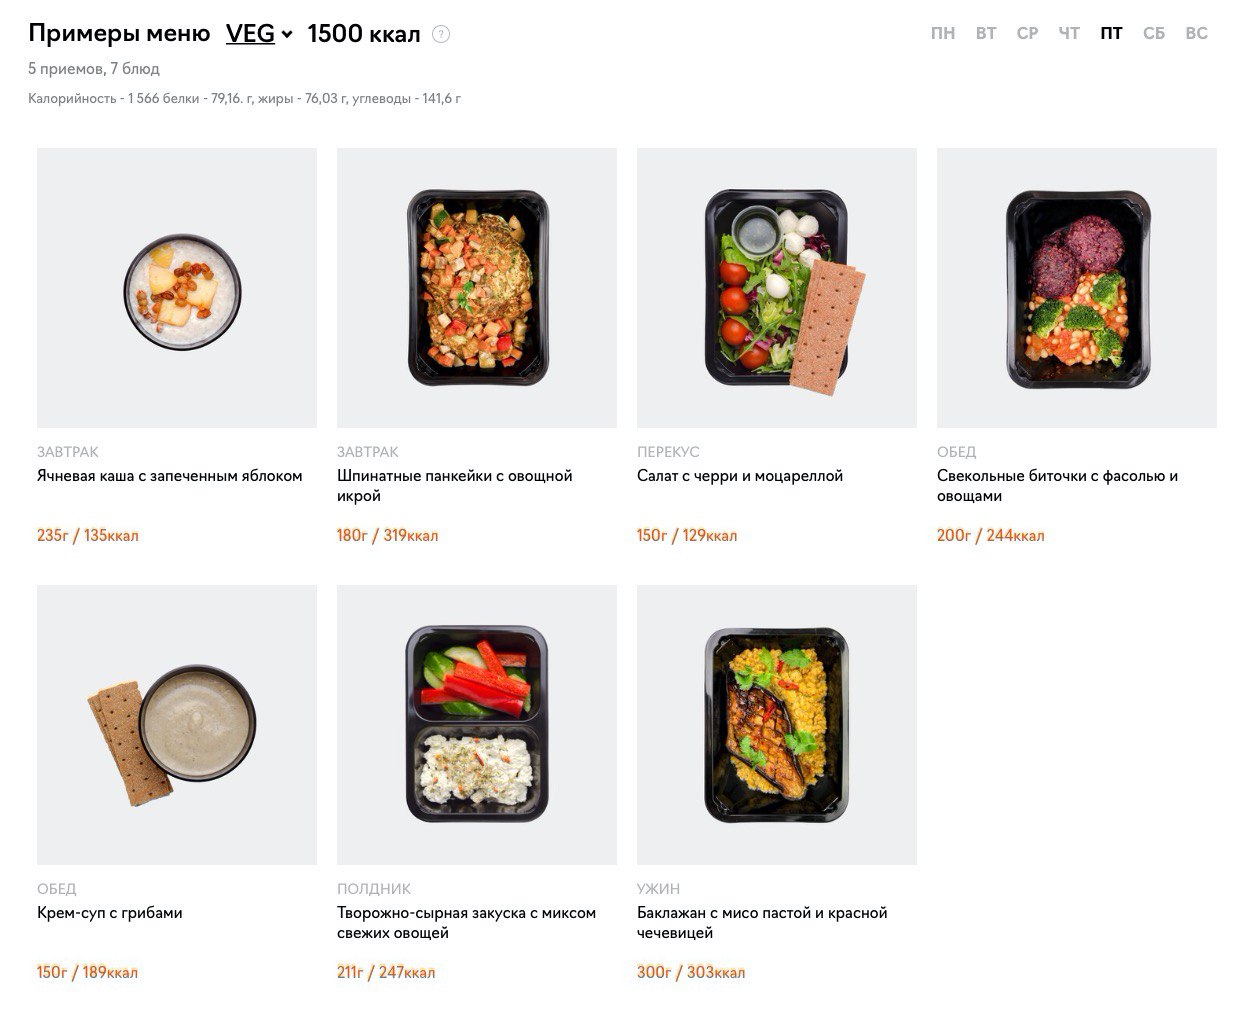Click the Крем-суп с грибами dish name
This screenshot has width=1247, height=1027.
click(x=110, y=913)
